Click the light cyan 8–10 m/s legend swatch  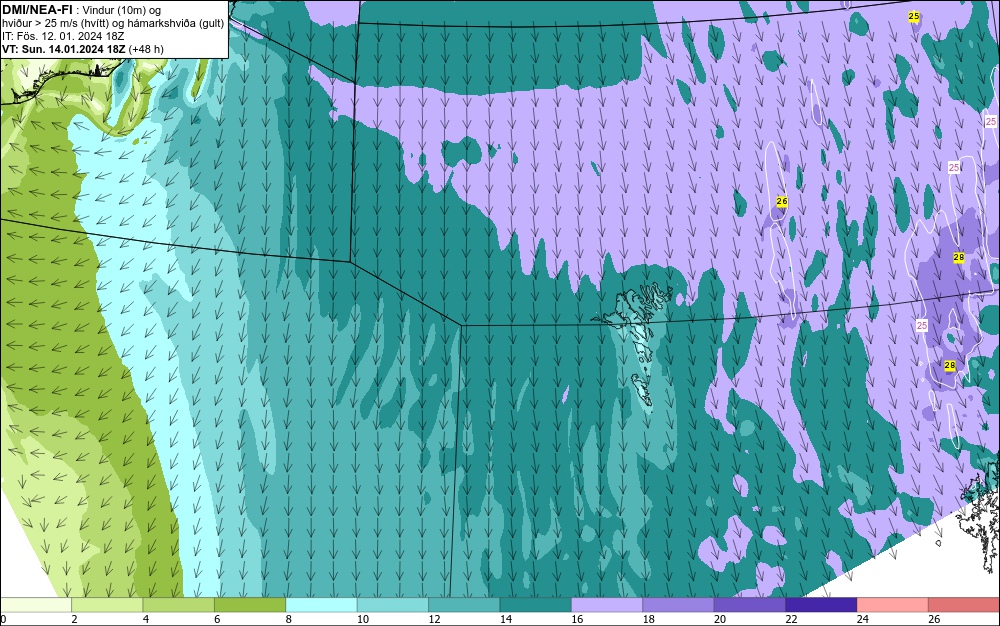click(x=321, y=605)
